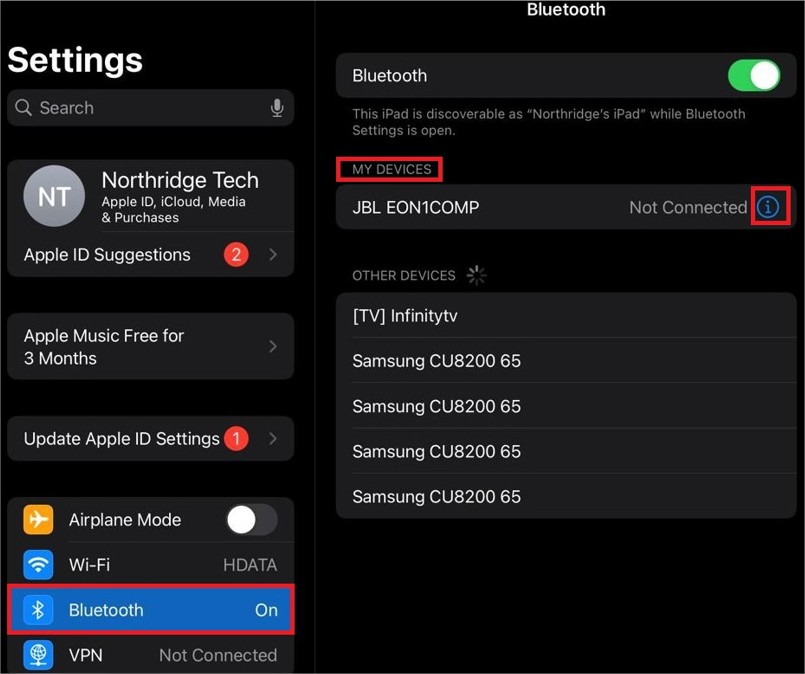Tap the Bluetooth page title at the top
Image resolution: width=805 pixels, height=674 pixels.
(566, 9)
